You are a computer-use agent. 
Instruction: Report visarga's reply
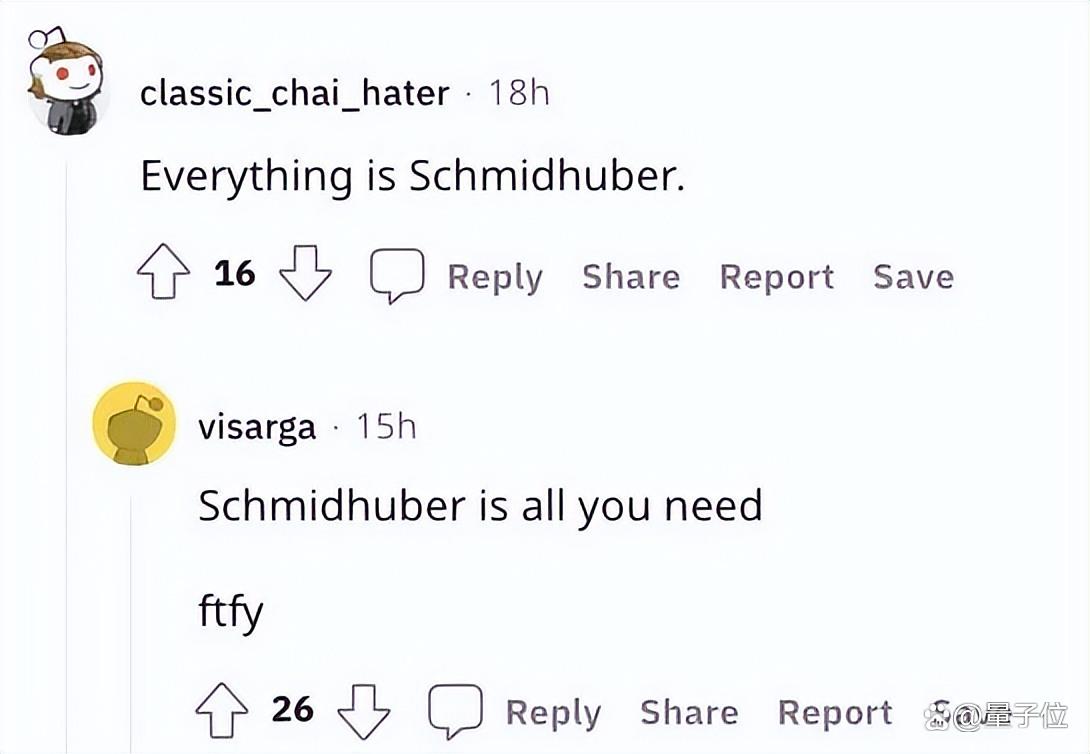[x=835, y=713]
